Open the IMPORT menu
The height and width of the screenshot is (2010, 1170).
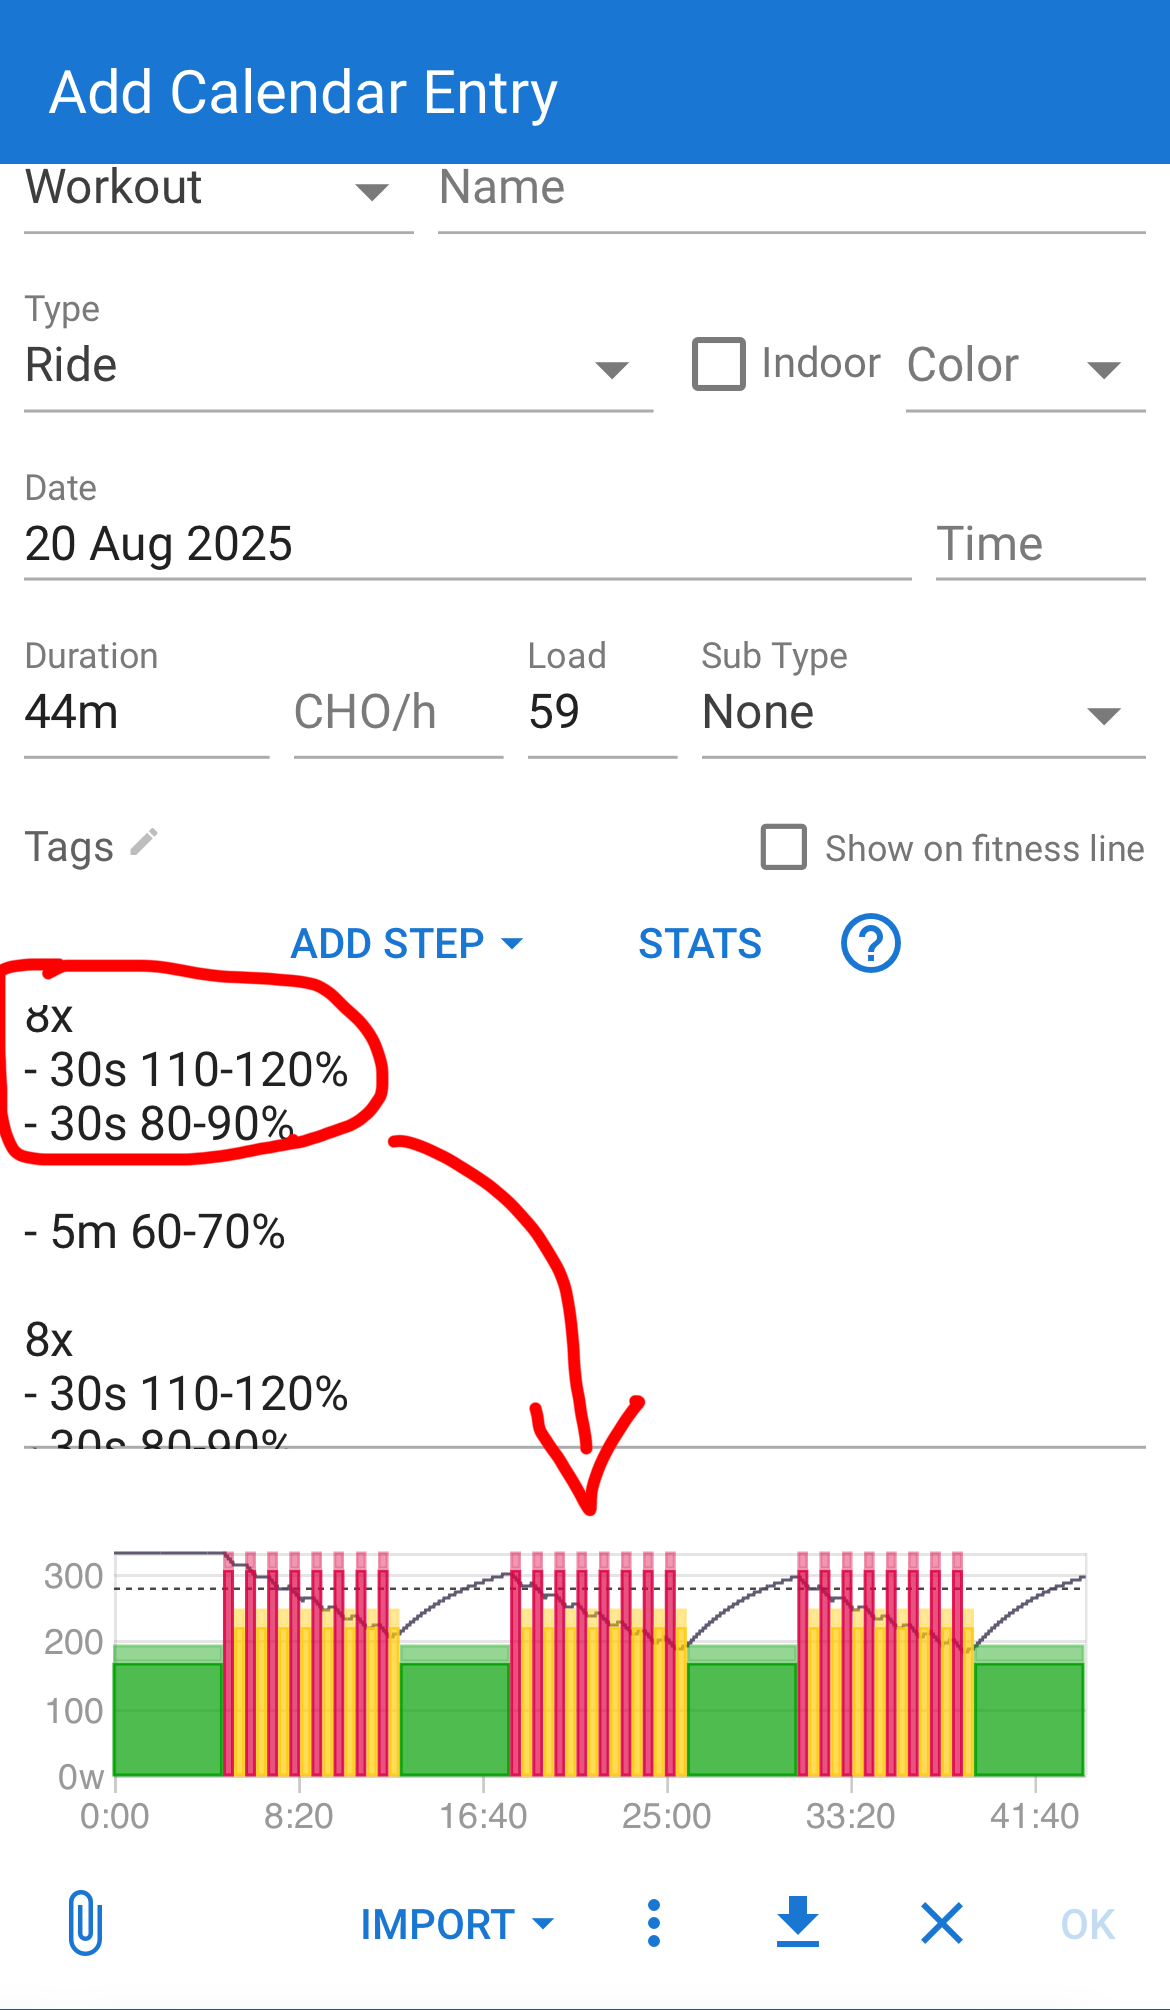click(457, 1924)
